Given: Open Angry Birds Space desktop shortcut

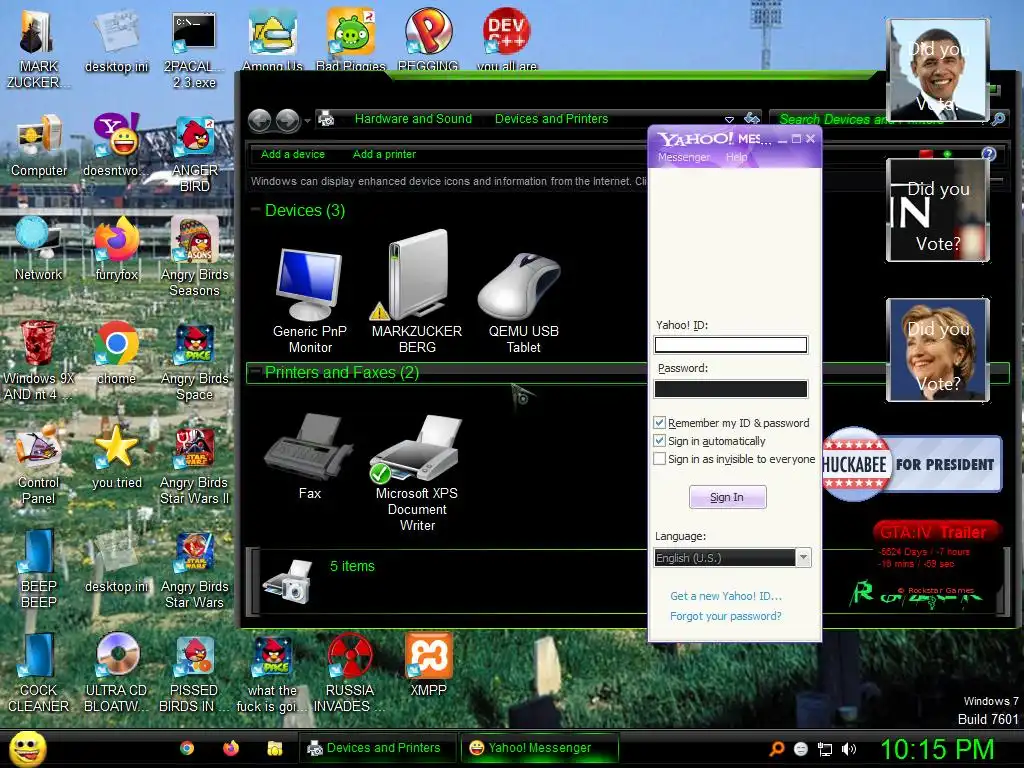Looking at the screenshot, I should click(x=195, y=362).
